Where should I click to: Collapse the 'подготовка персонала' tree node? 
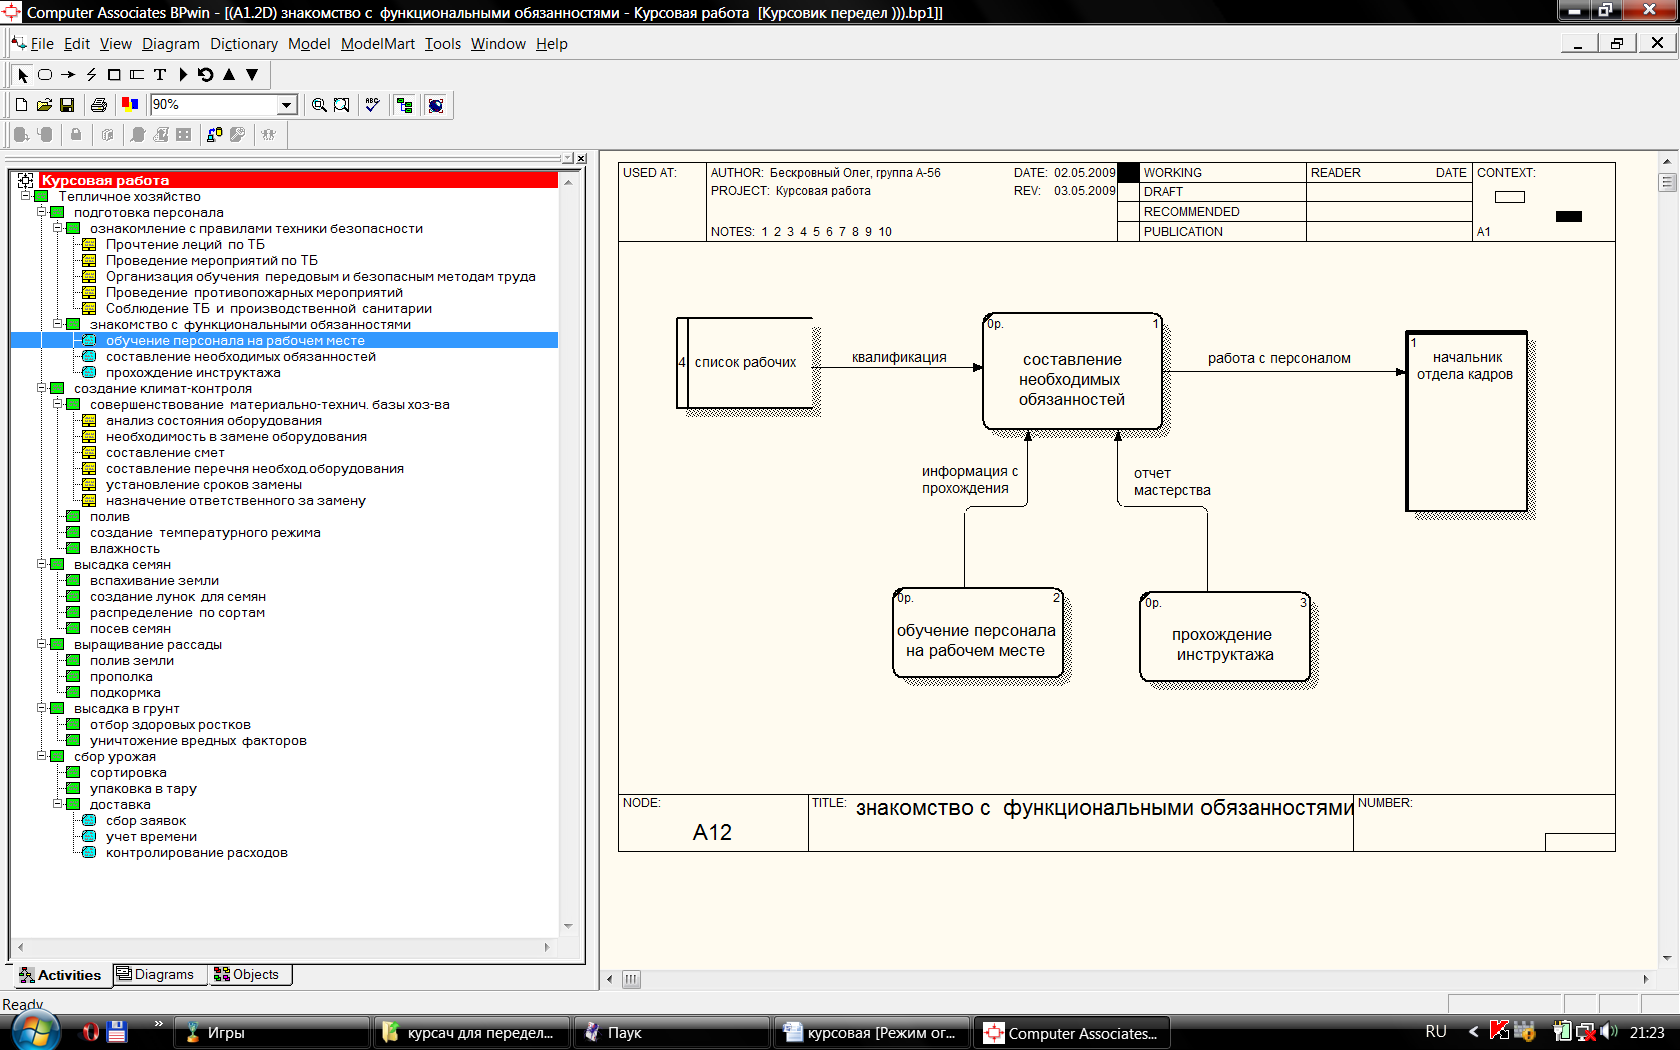click(x=42, y=212)
